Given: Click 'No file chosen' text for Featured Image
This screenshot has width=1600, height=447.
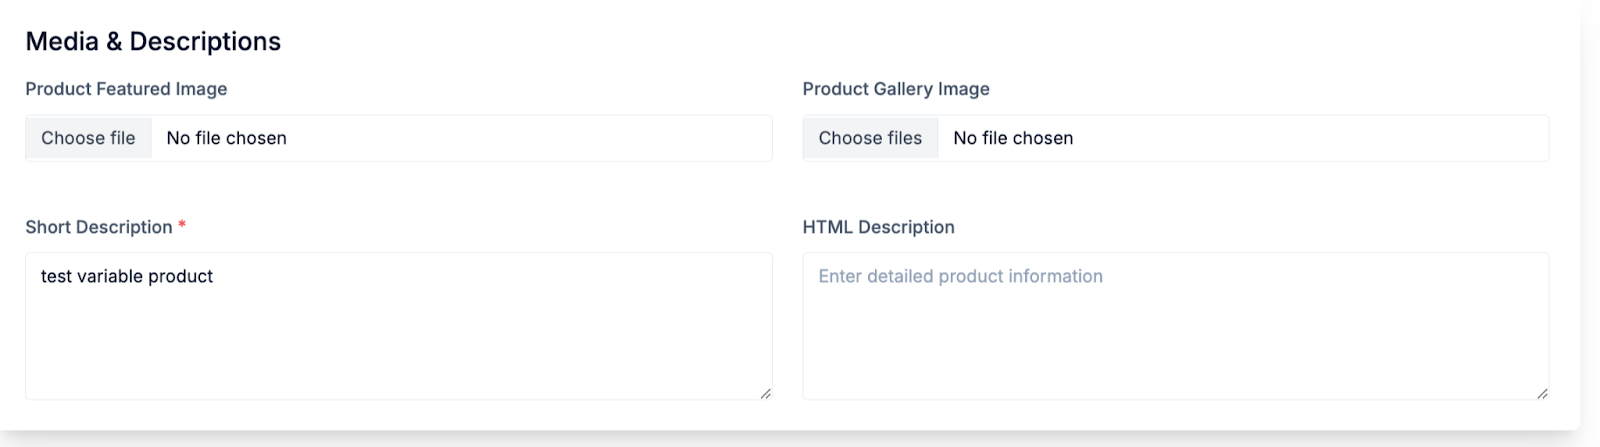Looking at the screenshot, I should click(x=226, y=138).
